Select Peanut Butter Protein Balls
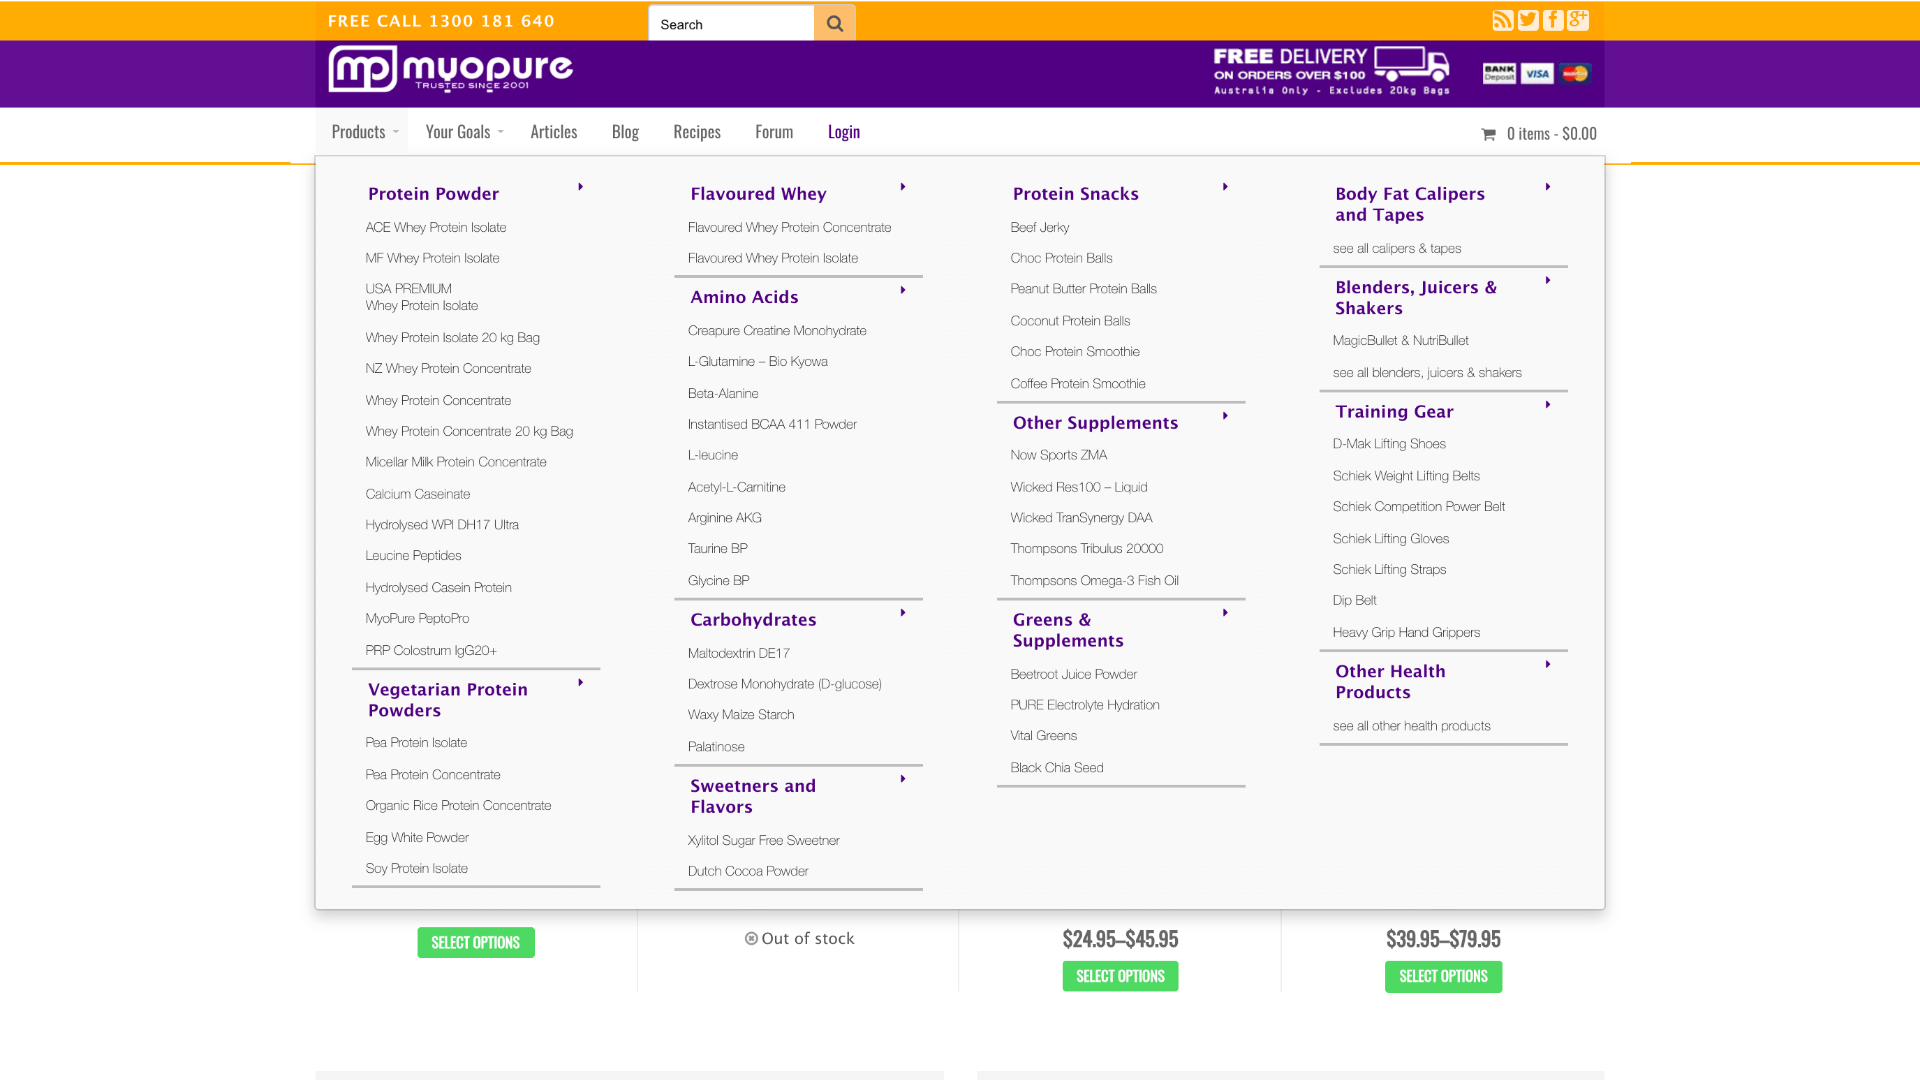Image resolution: width=1920 pixels, height=1080 pixels. pos(1083,289)
